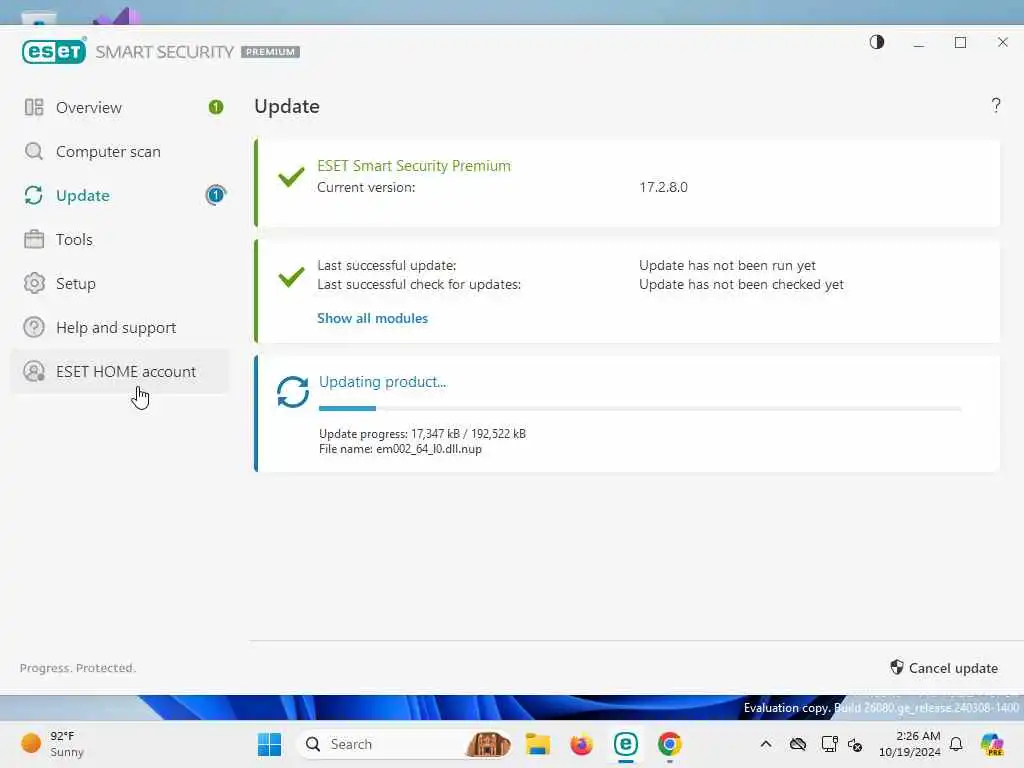Click the Setup gear icon
This screenshot has width=1024, height=768.
pos(34,283)
